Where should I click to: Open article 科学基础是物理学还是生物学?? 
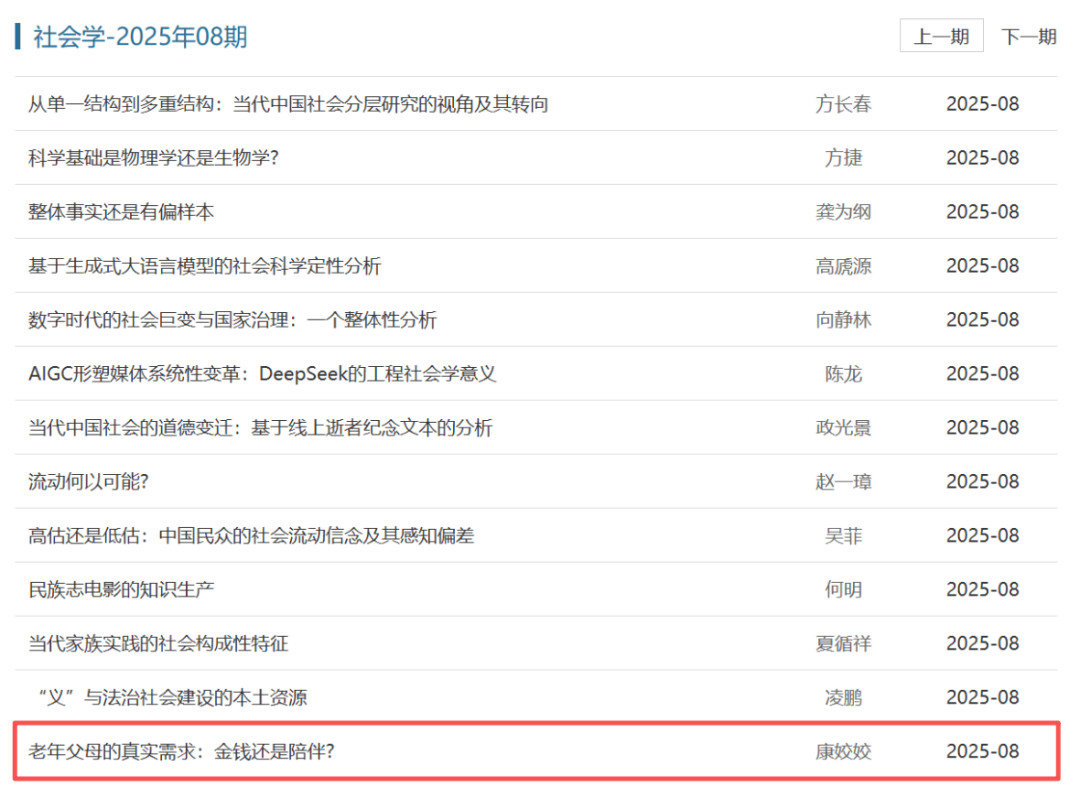tap(154, 158)
